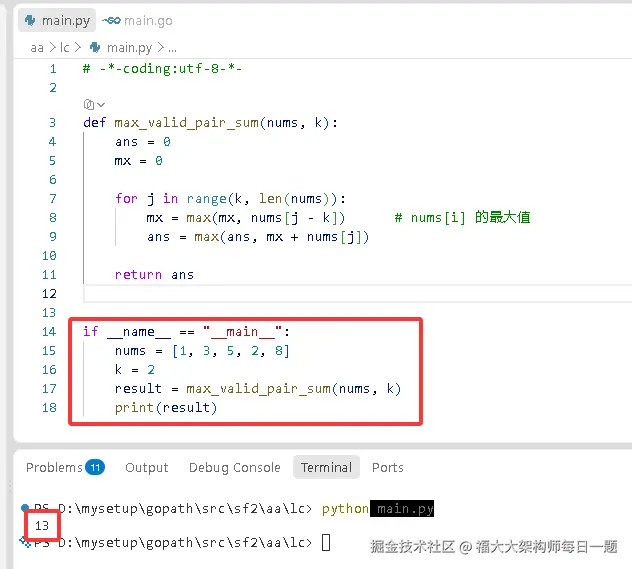Place cursor on empty line 12
This screenshot has height=569, width=632.
pyautogui.click(x=357, y=294)
